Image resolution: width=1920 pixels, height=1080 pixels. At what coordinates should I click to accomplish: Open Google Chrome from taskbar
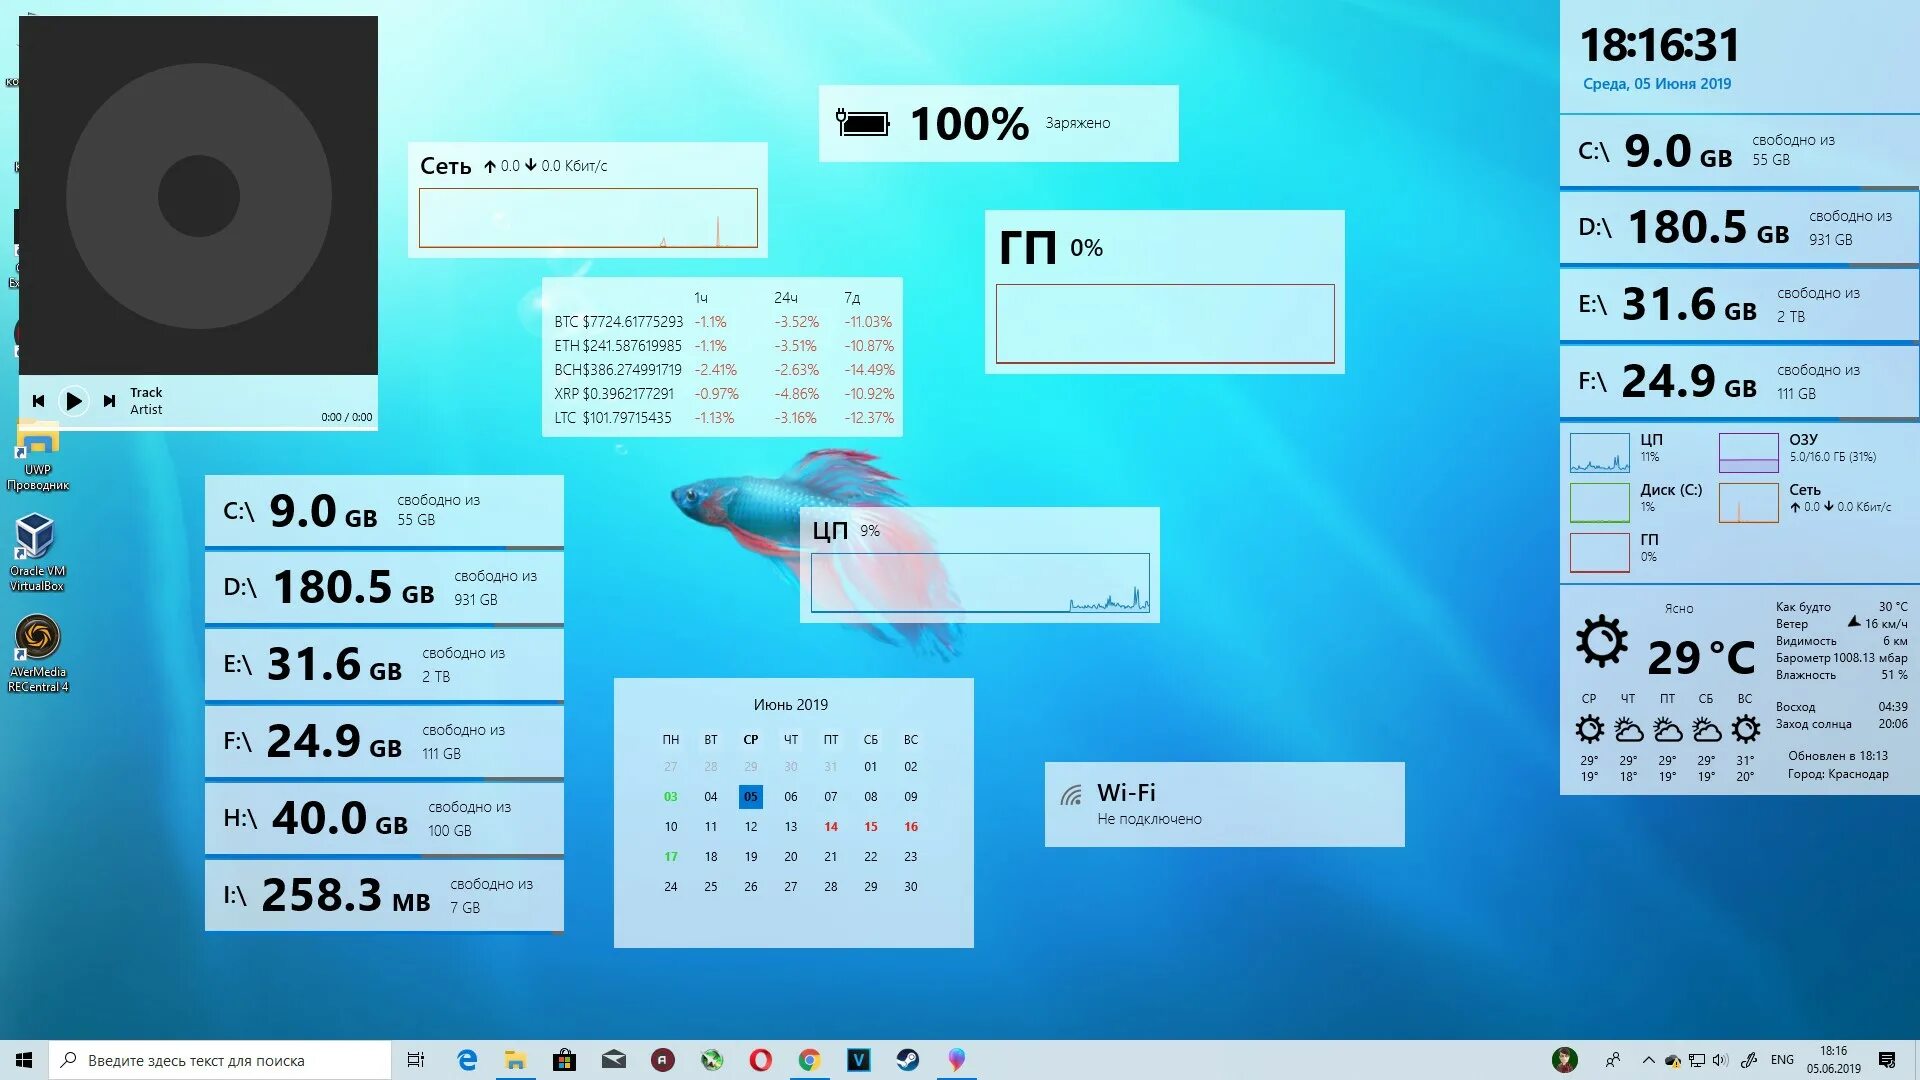point(809,1060)
